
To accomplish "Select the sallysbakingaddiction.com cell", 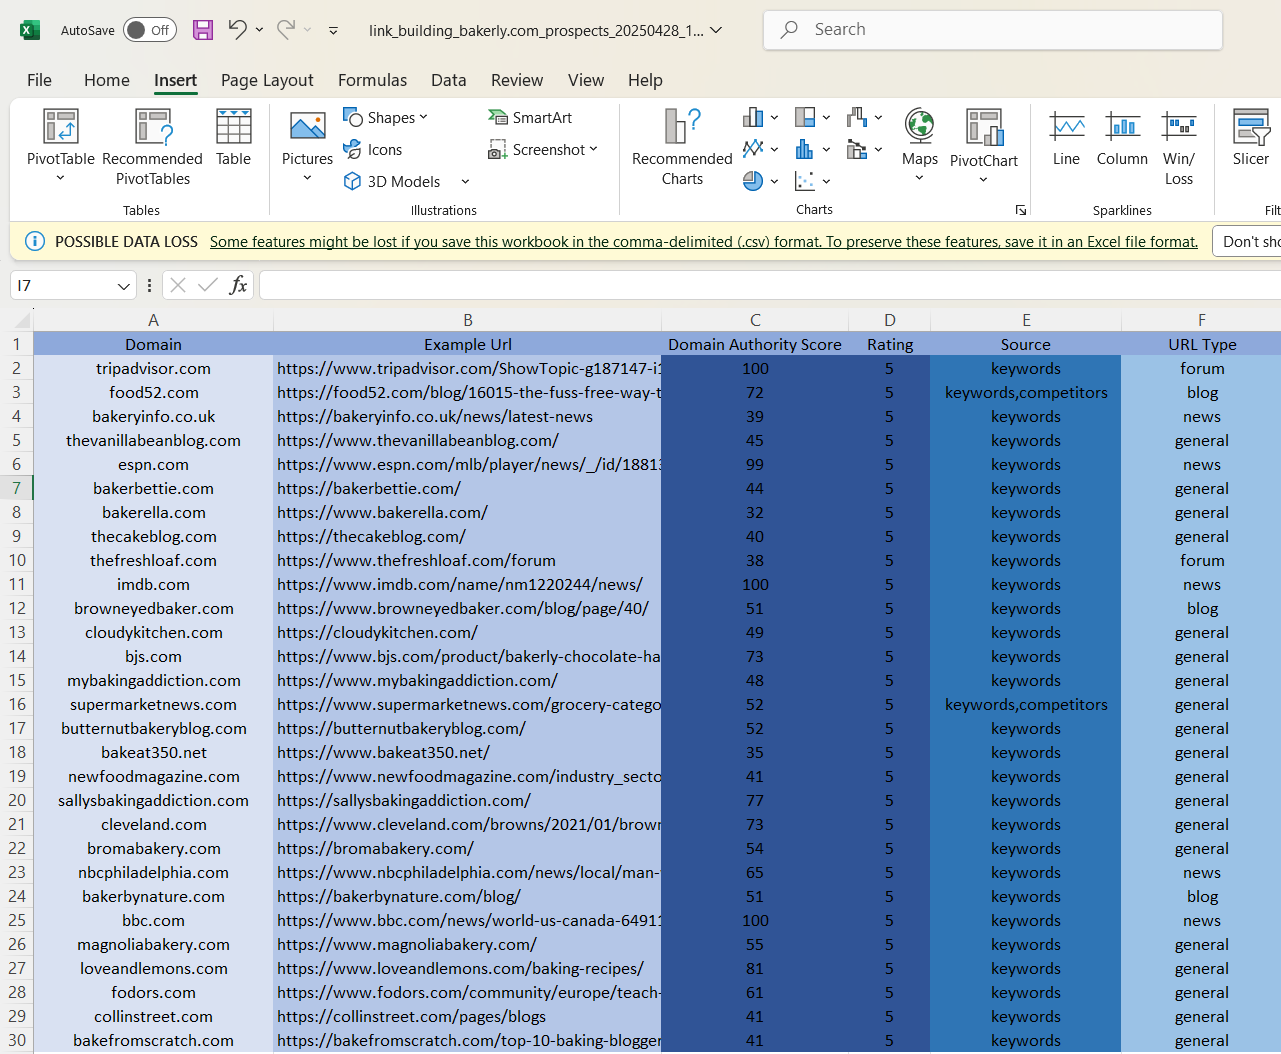I will pyautogui.click(x=153, y=800).
